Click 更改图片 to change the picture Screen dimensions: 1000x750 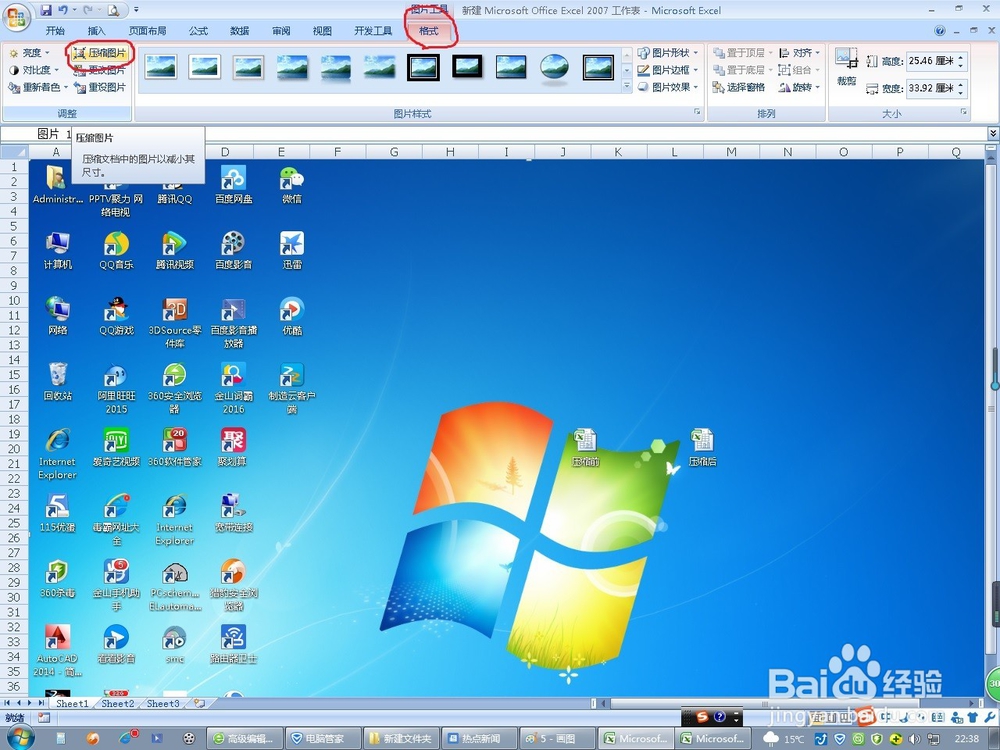pyautogui.click(x=100, y=70)
